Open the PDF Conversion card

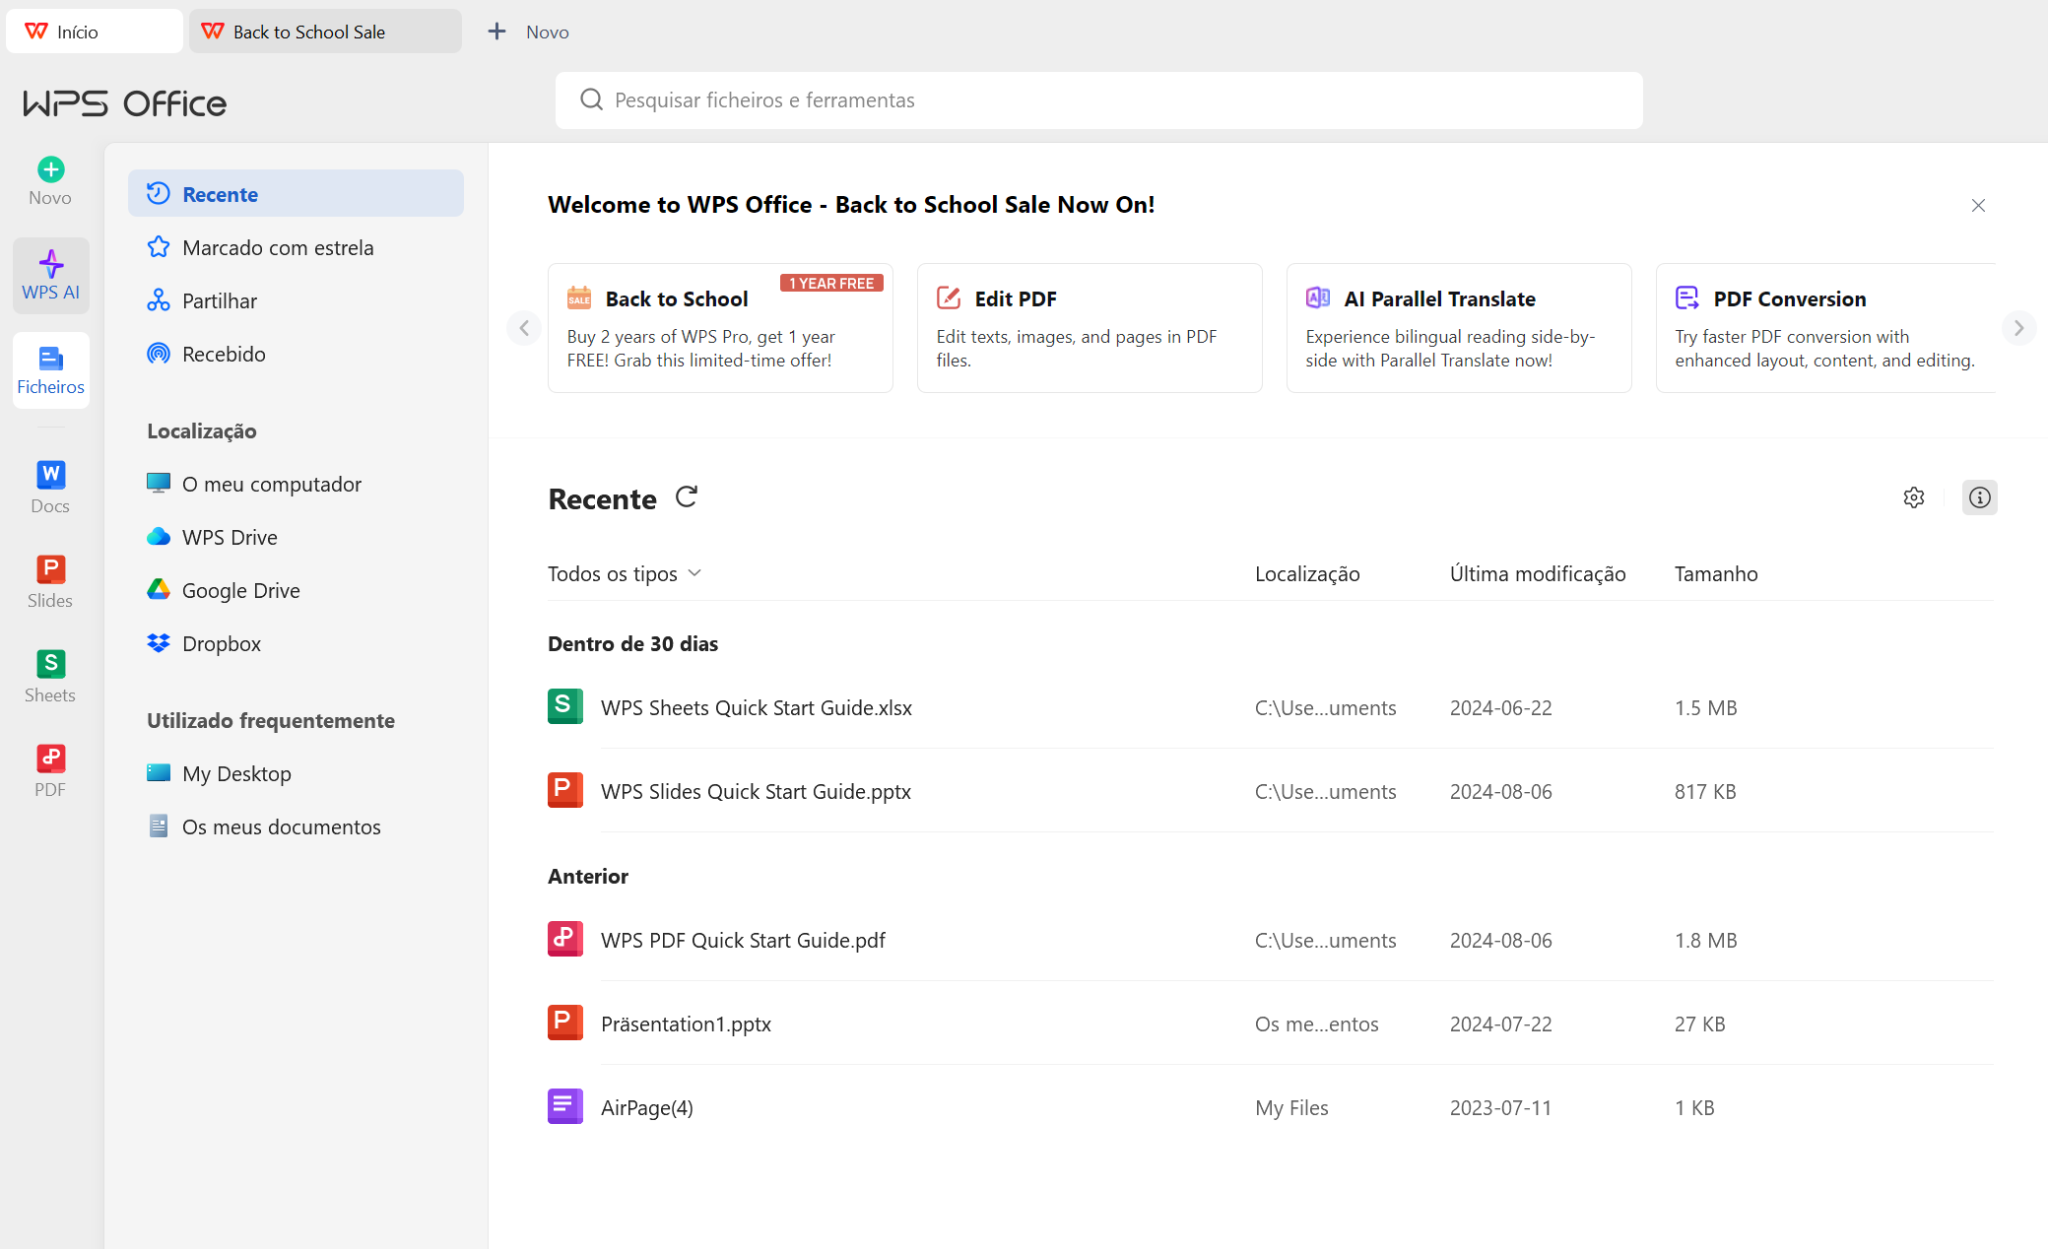[x=1825, y=328]
